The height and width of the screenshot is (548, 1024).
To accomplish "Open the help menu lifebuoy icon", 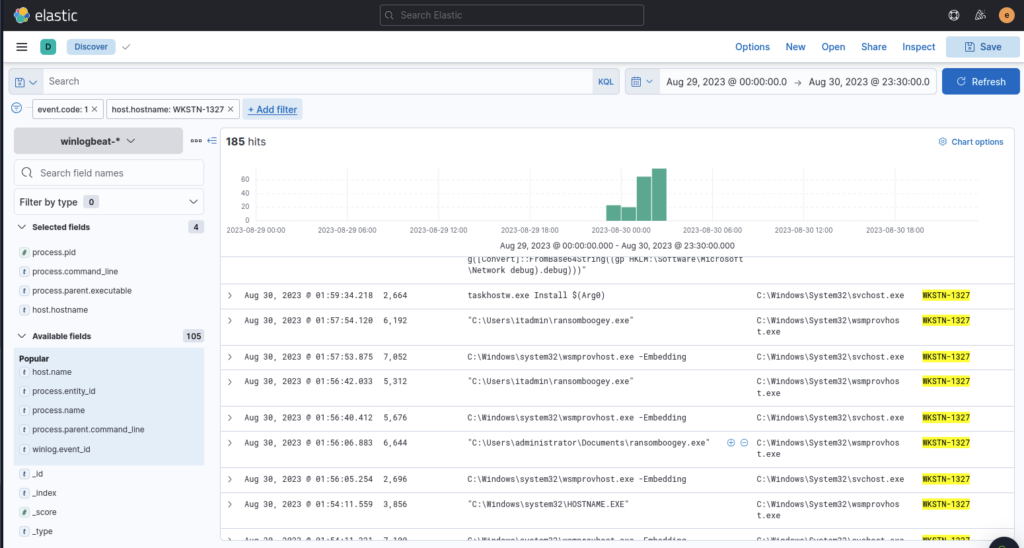I will 954,15.
